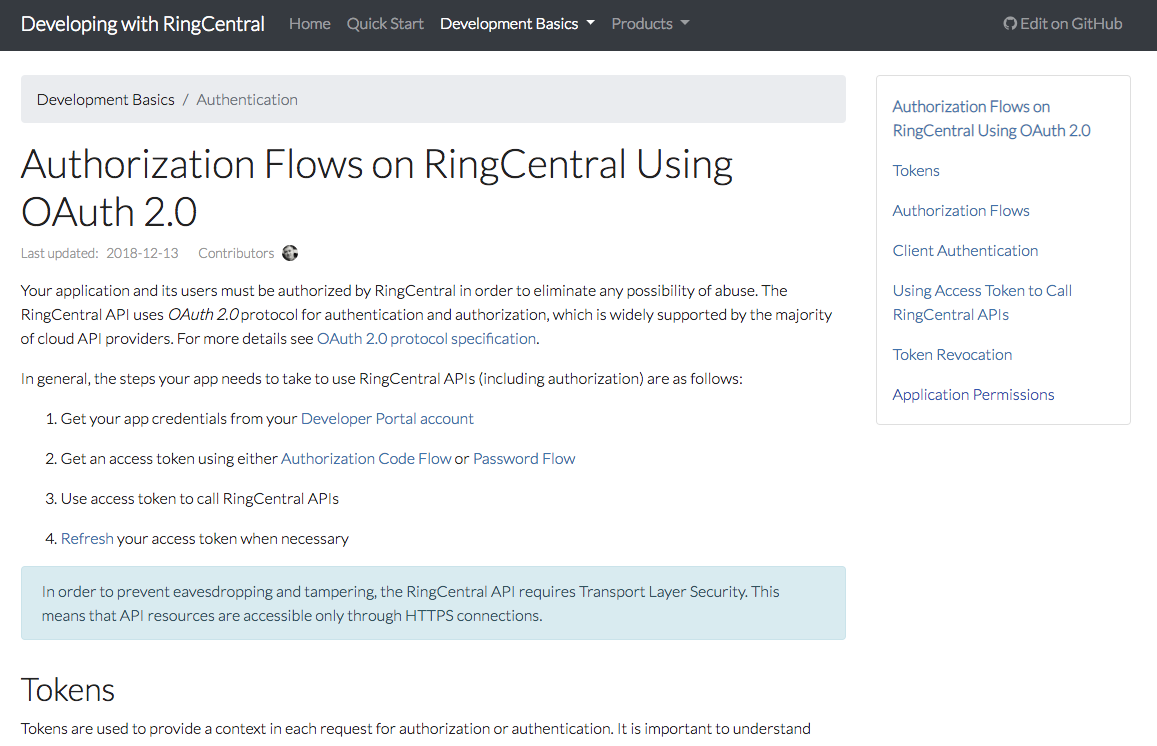Viewport: 1157px width, 746px height.
Task: Click the Last updated date 2018-12-13
Action: [142, 253]
